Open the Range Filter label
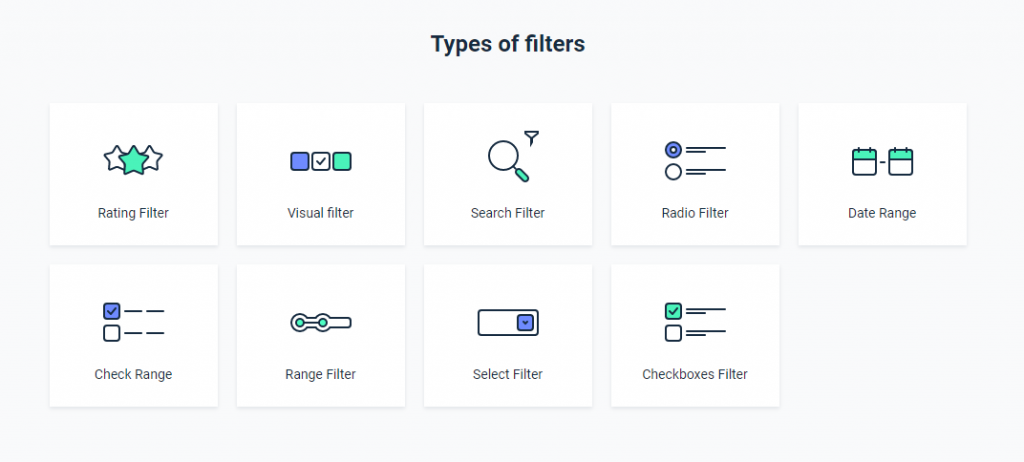Image resolution: width=1024 pixels, height=462 pixels. pyautogui.click(x=321, y=374)
